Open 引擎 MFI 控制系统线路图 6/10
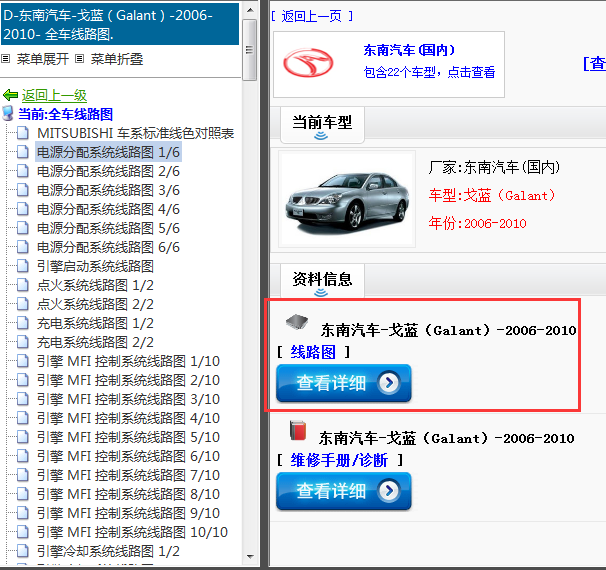 tap(128, 456)
